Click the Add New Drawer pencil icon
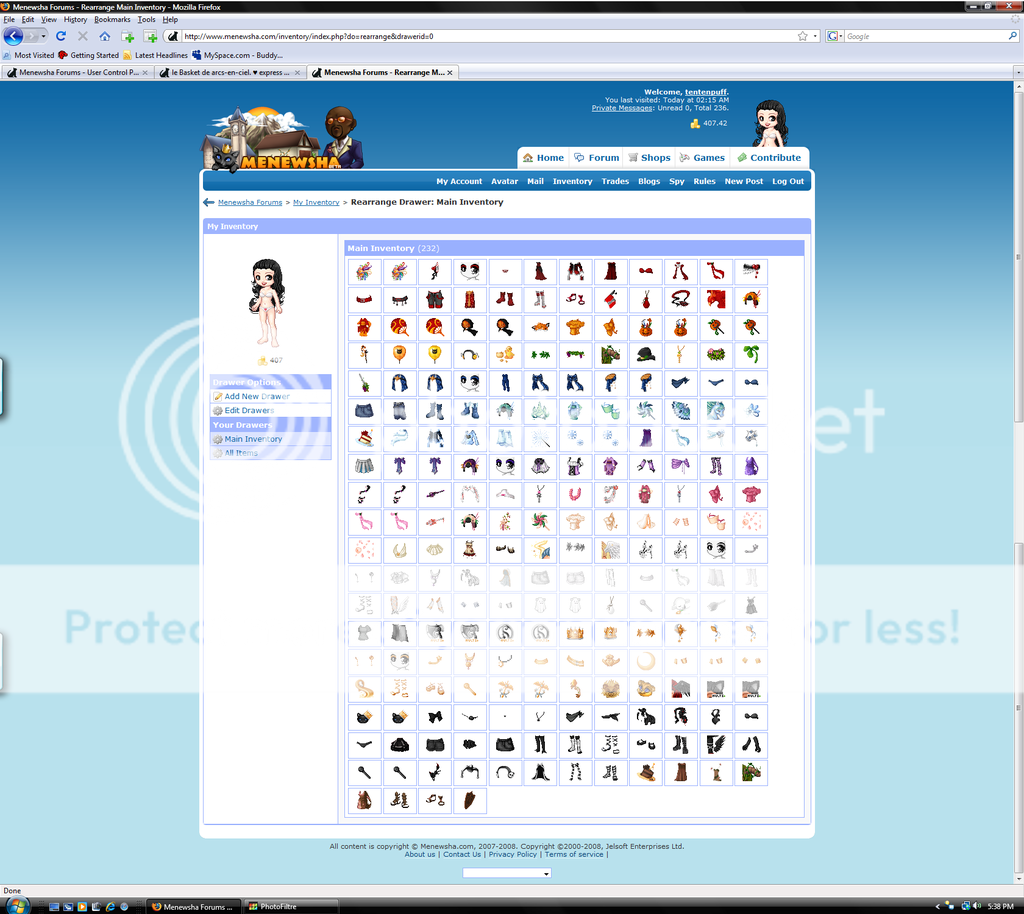Screen dimensions: 1024x914 [x=218, y=397]
